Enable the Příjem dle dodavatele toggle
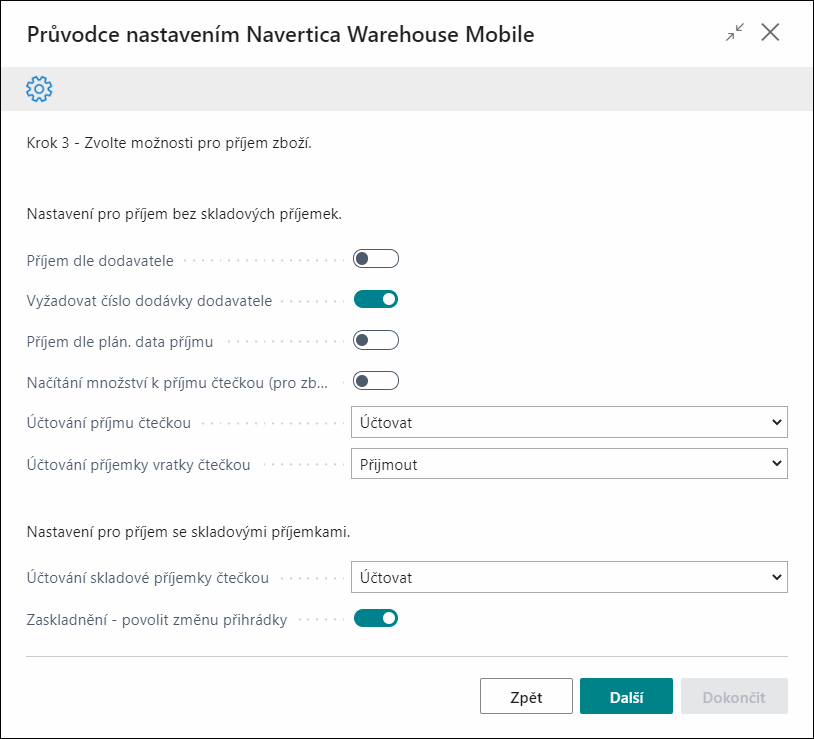Viewport: 814px width, 739px height. click(x=376, y=259)
